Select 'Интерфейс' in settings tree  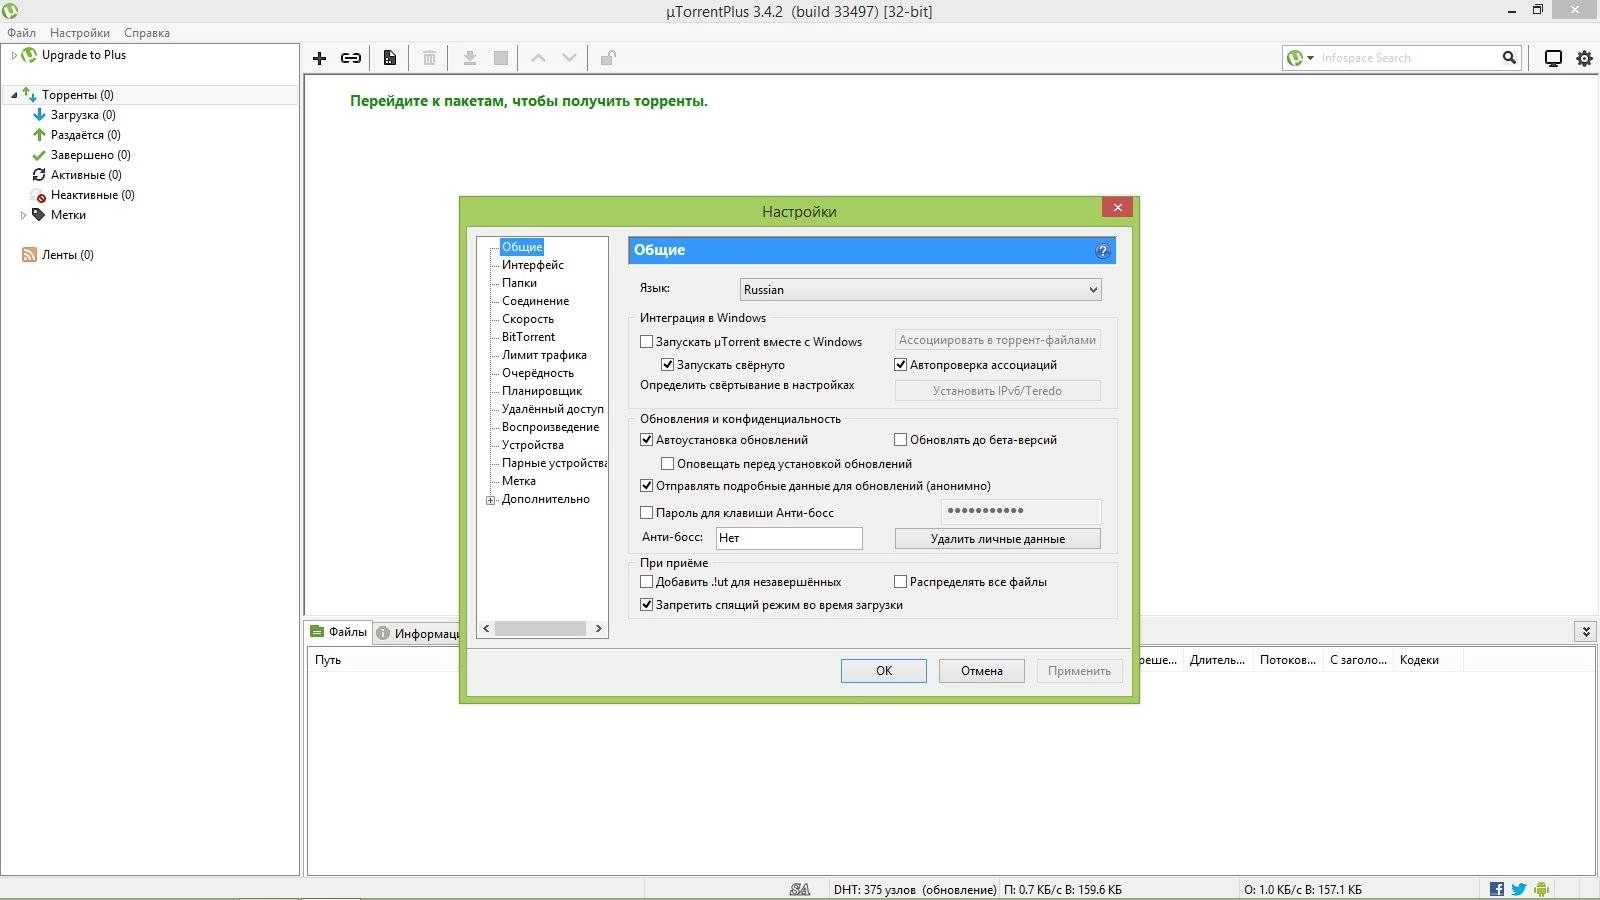[533, 265]
